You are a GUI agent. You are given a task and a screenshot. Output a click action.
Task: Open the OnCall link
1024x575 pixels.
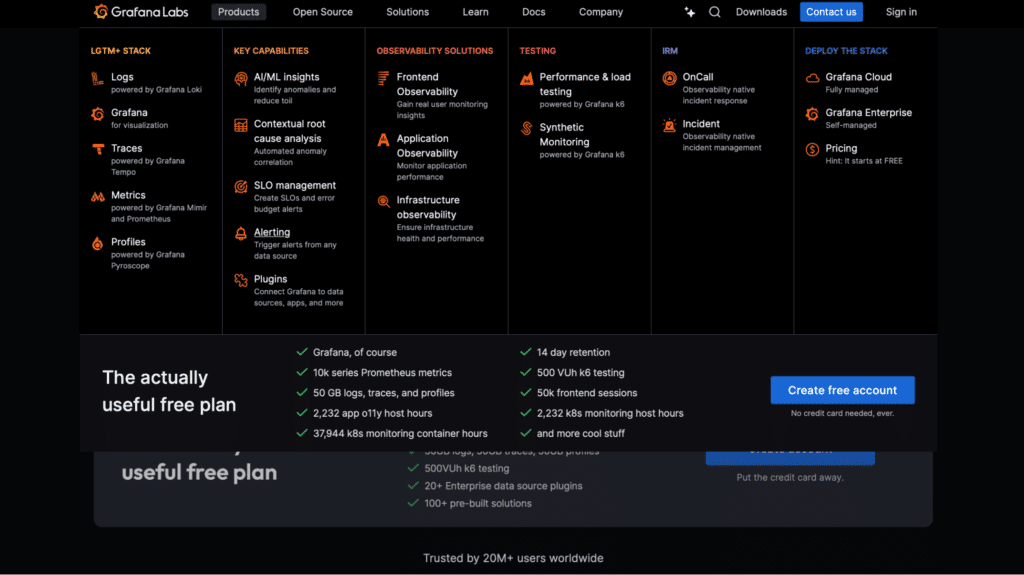click(x=697, y=77)
